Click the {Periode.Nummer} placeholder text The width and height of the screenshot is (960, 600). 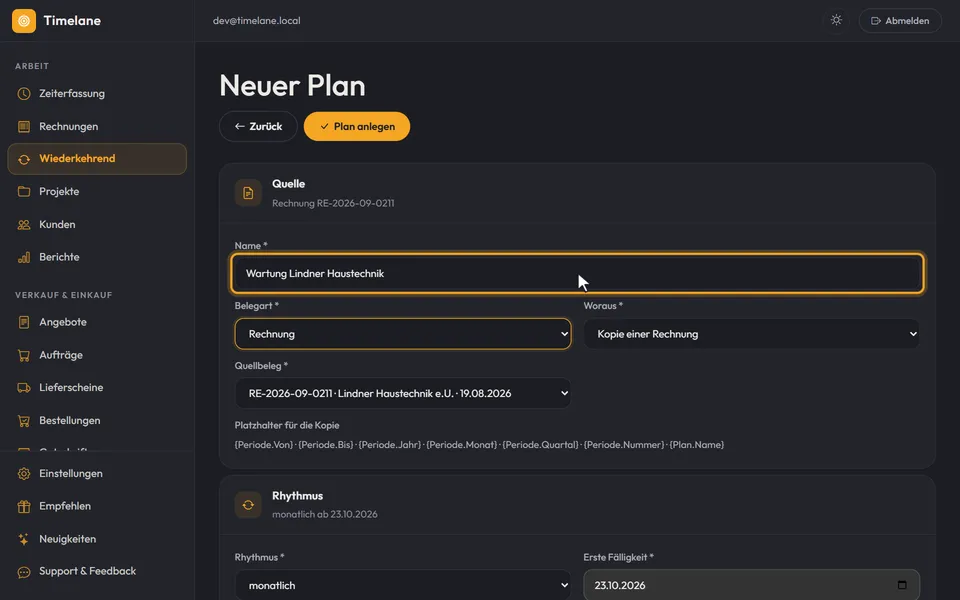624,444
